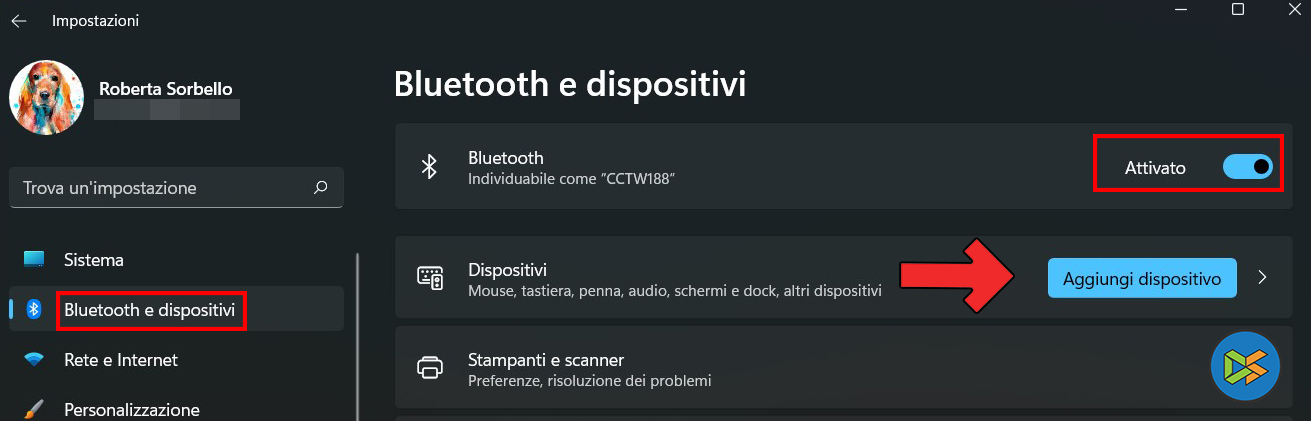Go to Personalizzazione settings

(x=131, y=409)
